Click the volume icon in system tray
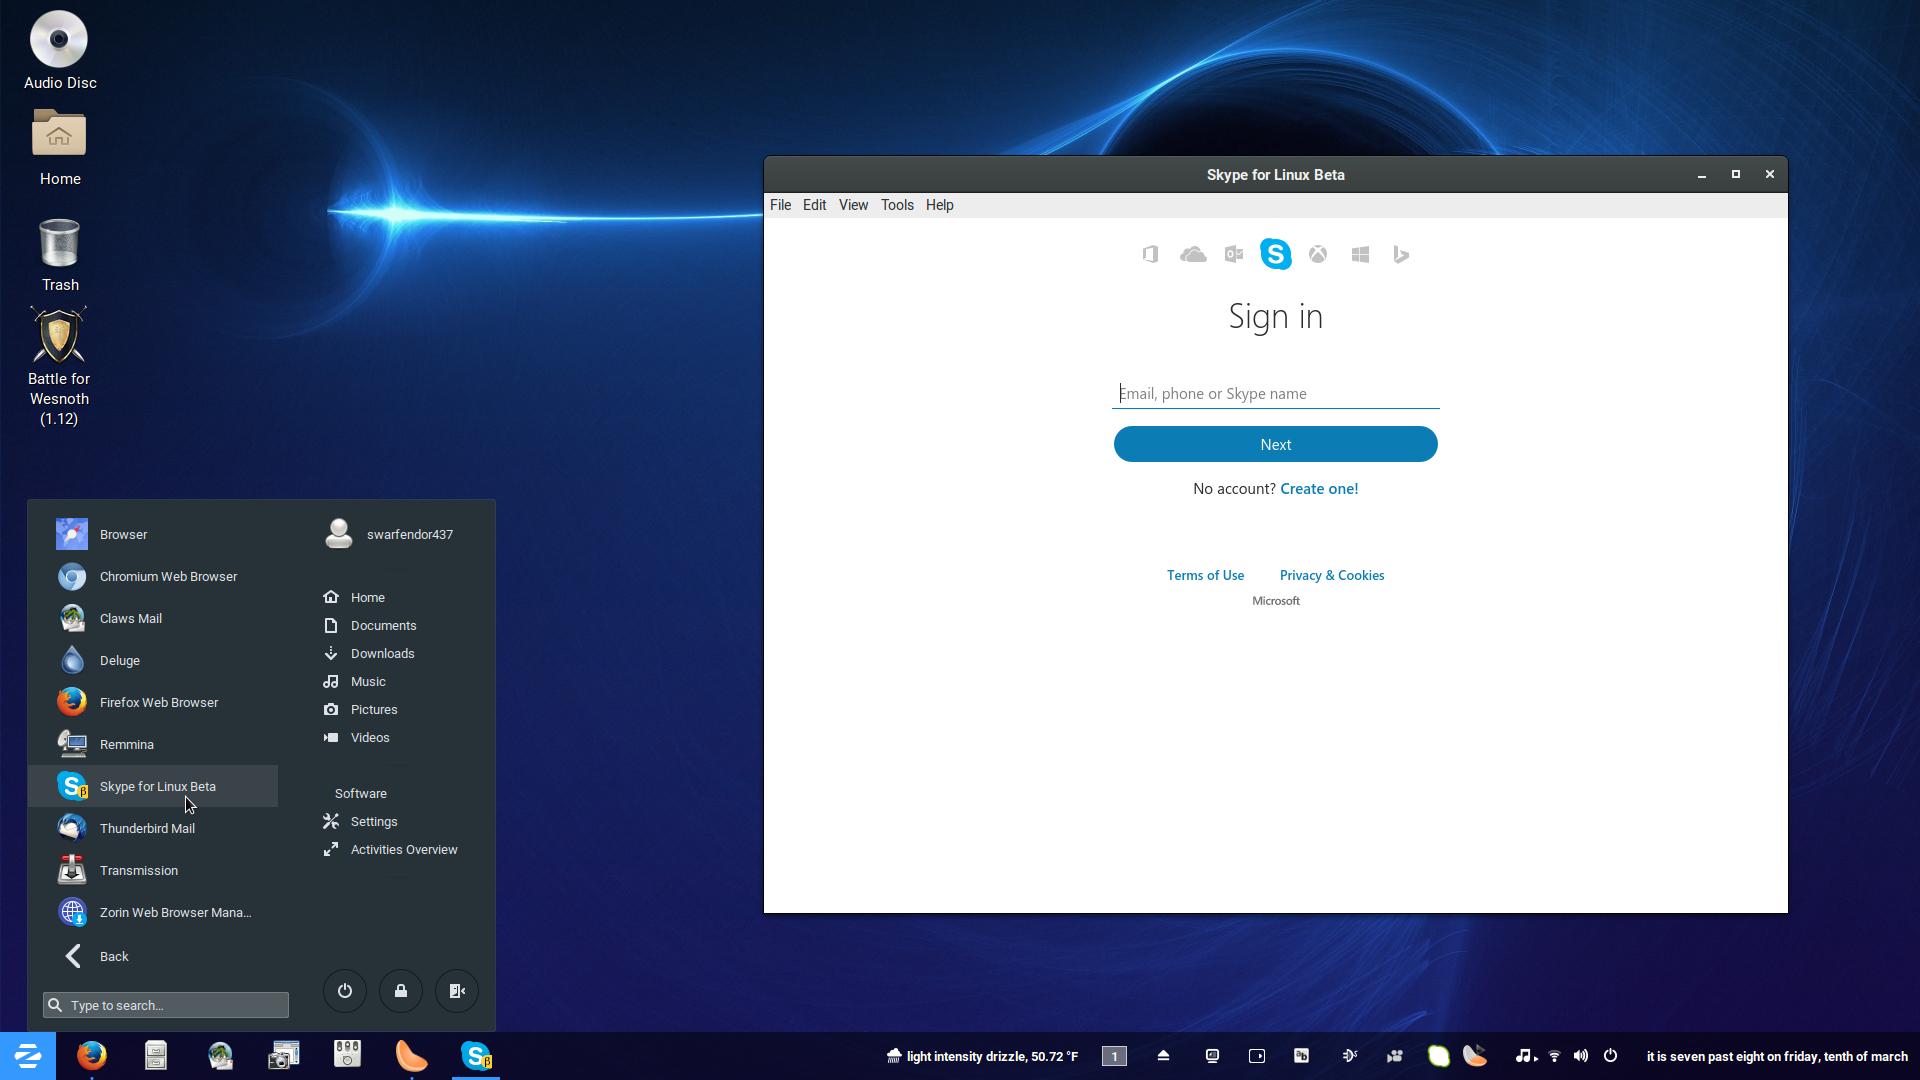 click(1580, 1056)
